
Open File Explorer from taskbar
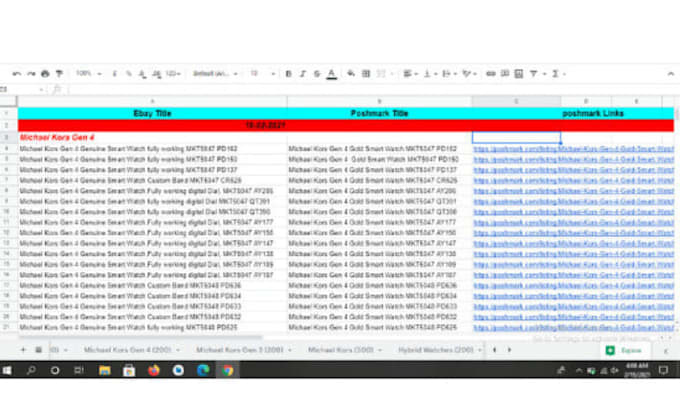105,371
